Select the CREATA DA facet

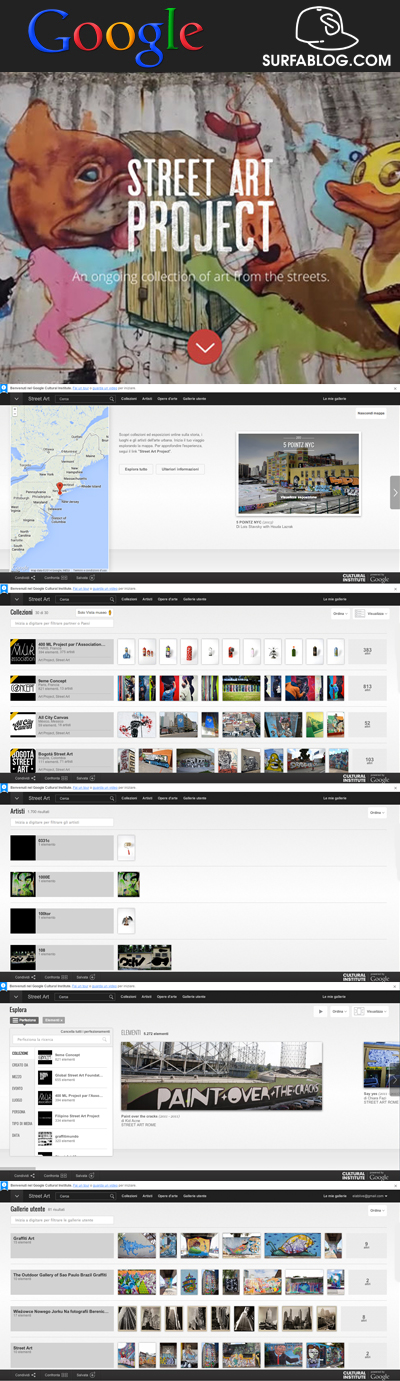[21, 1064]
